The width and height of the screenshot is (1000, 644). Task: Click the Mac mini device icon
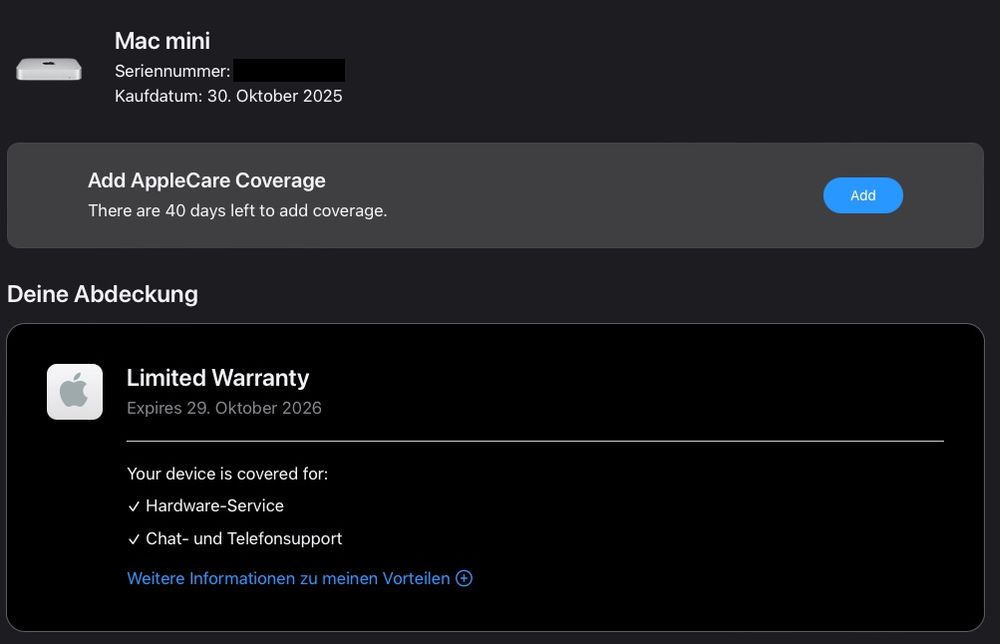pyautogui.click(x=49, y=70)
